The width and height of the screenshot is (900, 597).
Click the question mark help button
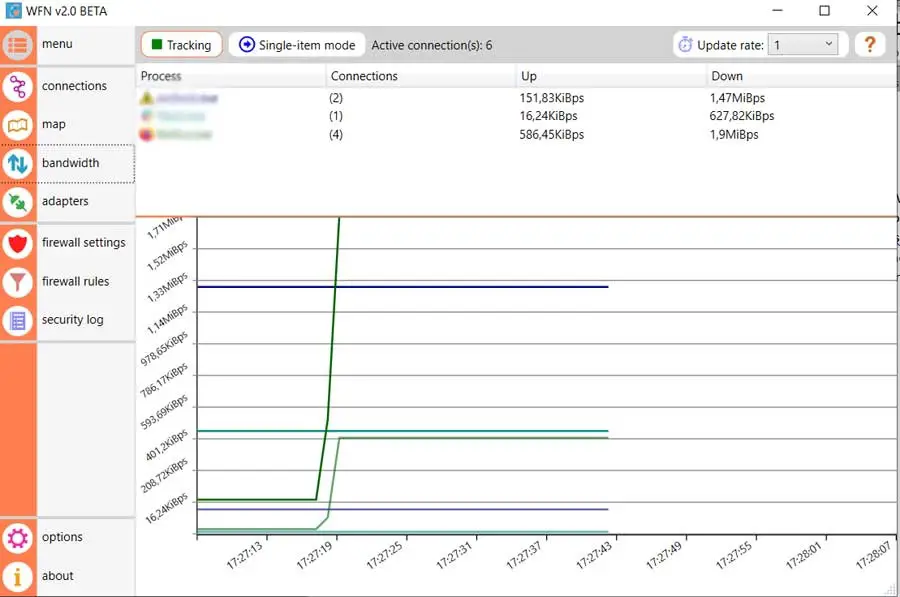(x=870, y=45)
